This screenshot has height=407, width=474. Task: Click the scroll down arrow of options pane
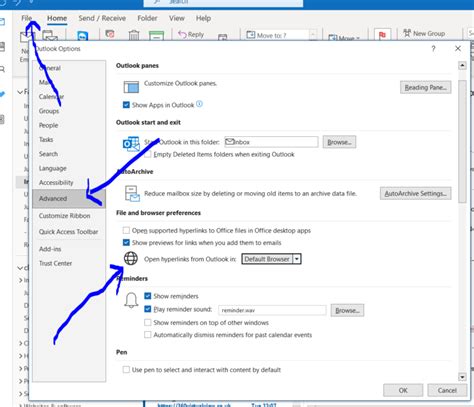[x=462, y=377]
